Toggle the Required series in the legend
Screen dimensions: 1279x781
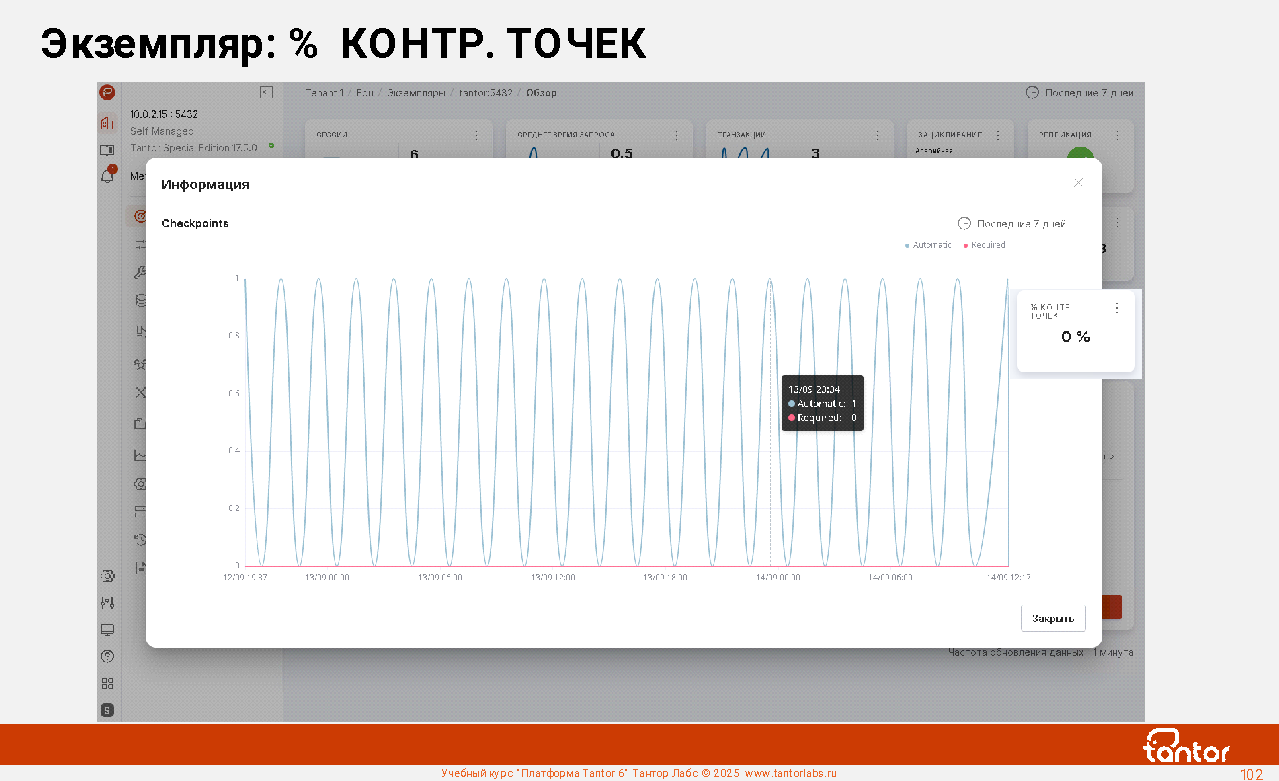(984, 245)
